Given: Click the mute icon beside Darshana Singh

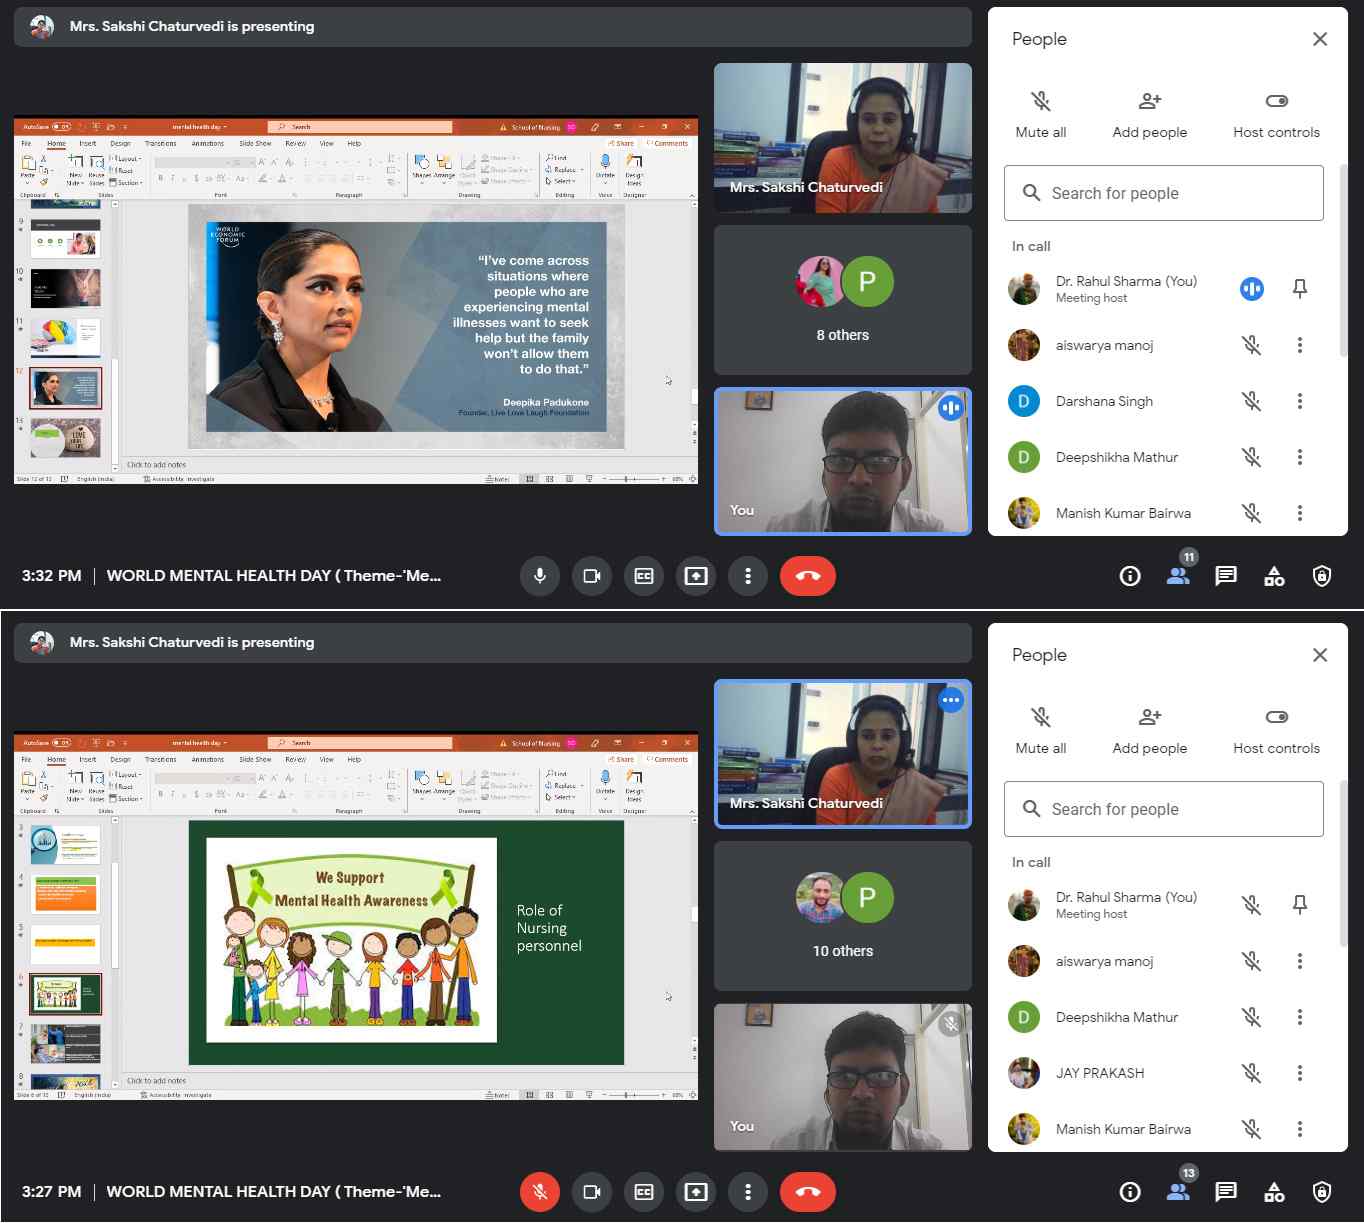Looking at the screenshot, I should (1251, 401).
